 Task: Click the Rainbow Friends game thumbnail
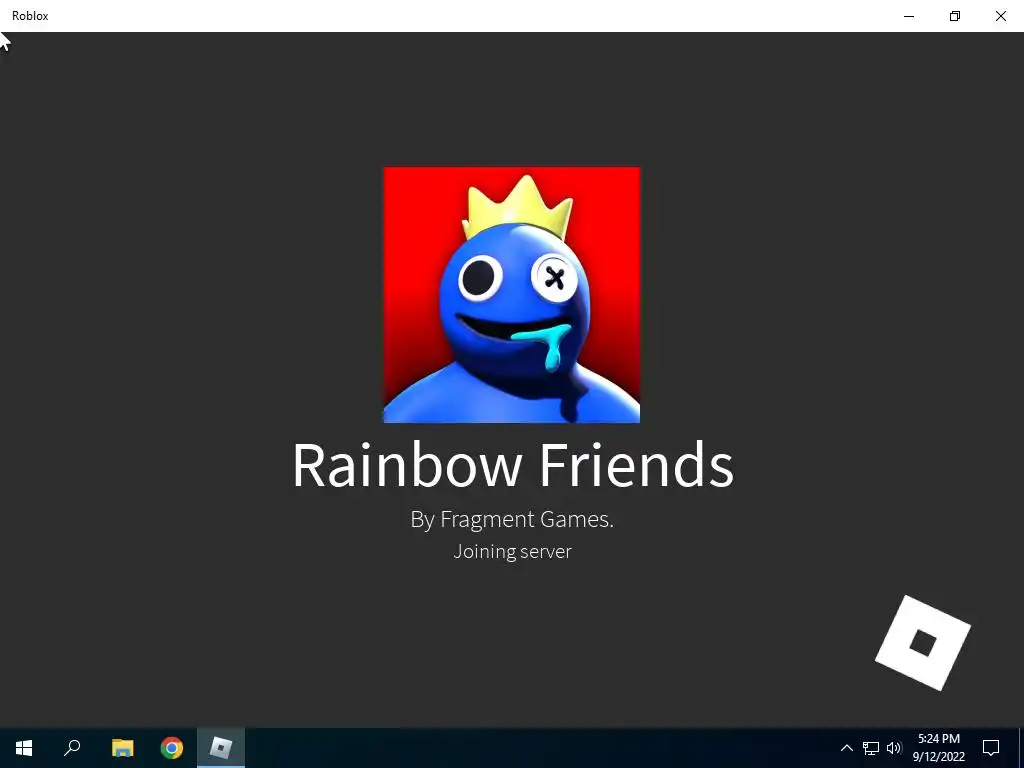coord(511,295)
